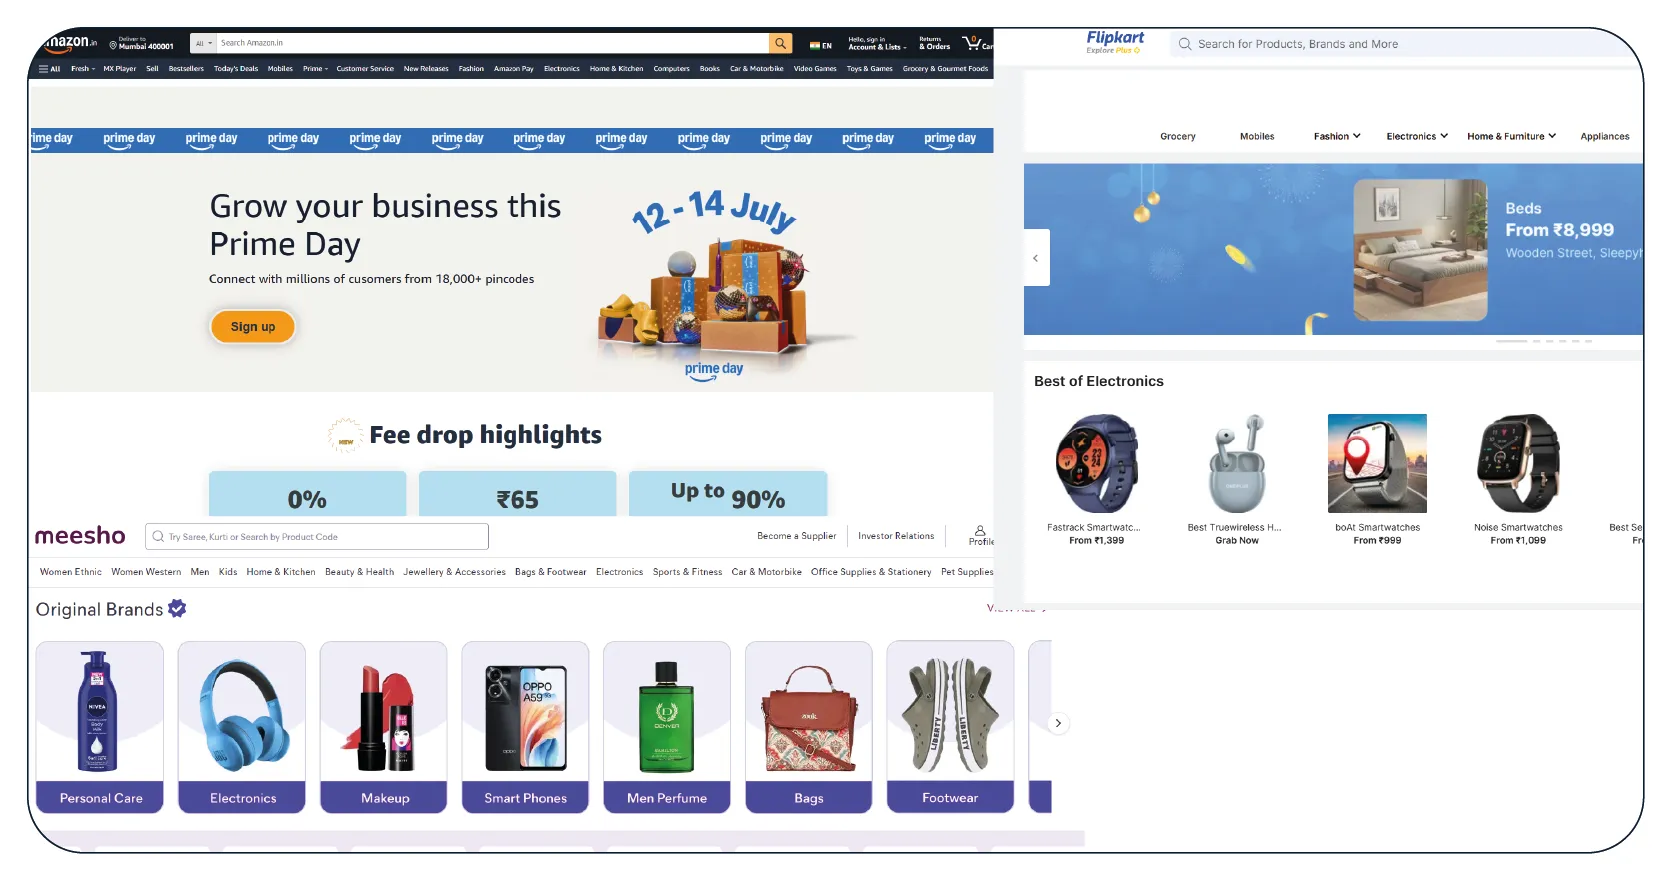Image resolution: width=1673 pixels, height=881 pixels.
Task: Click the Sign up button
Action: coord(253,327)
